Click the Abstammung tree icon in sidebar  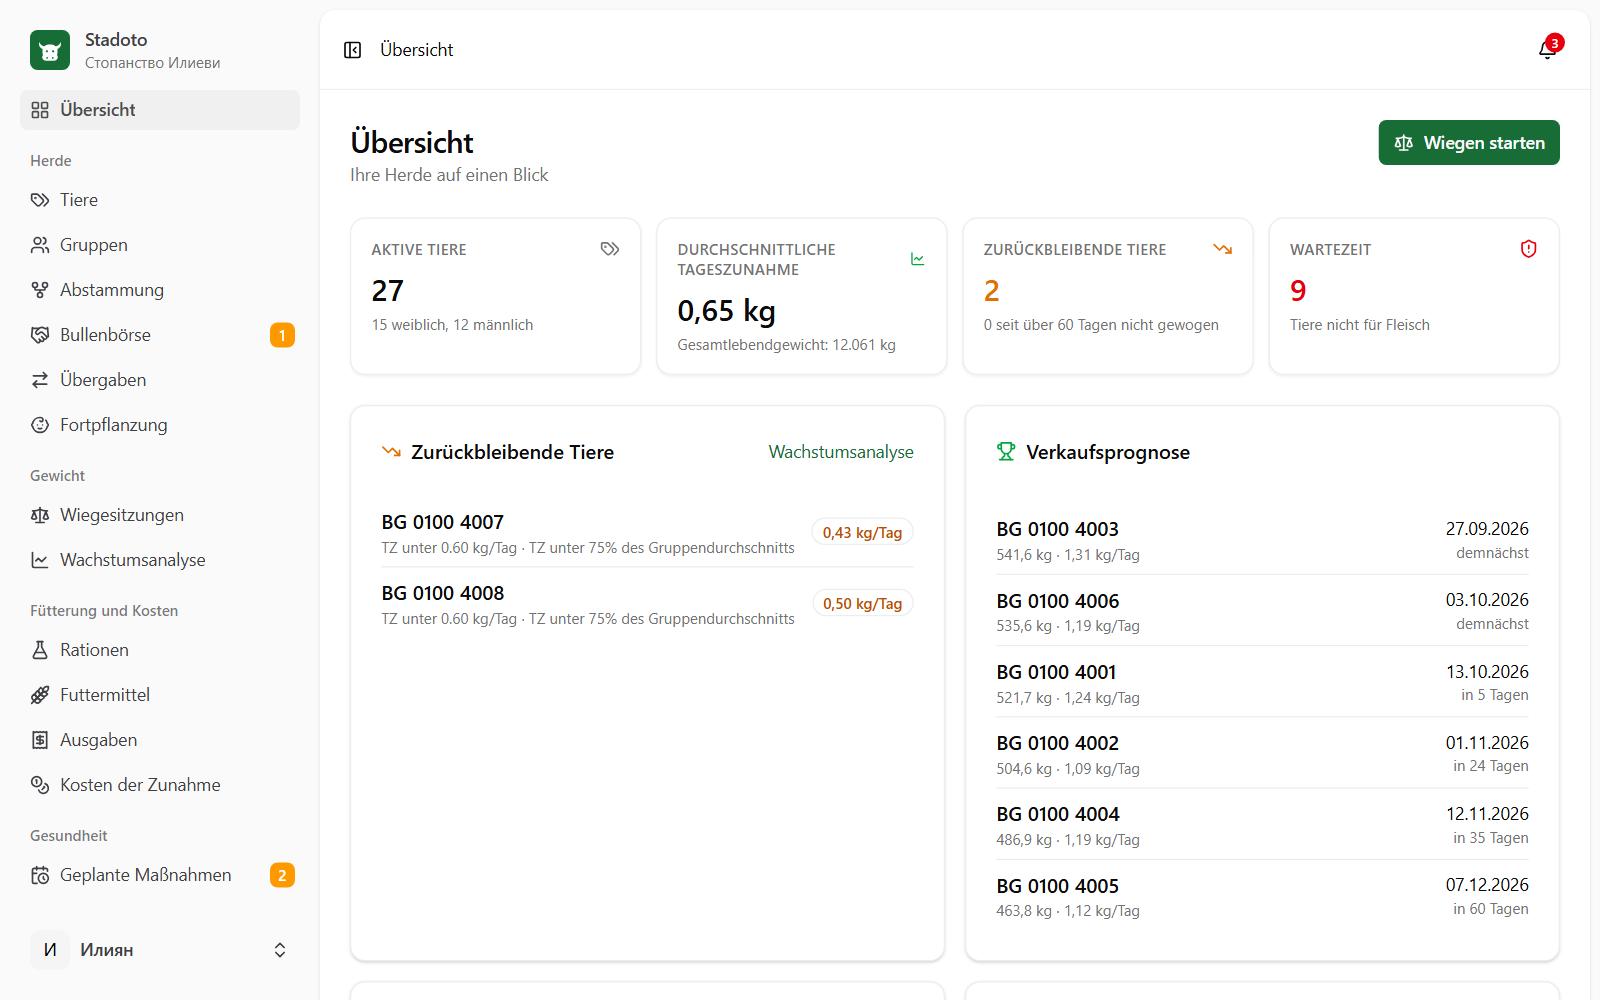pos(40,290)
